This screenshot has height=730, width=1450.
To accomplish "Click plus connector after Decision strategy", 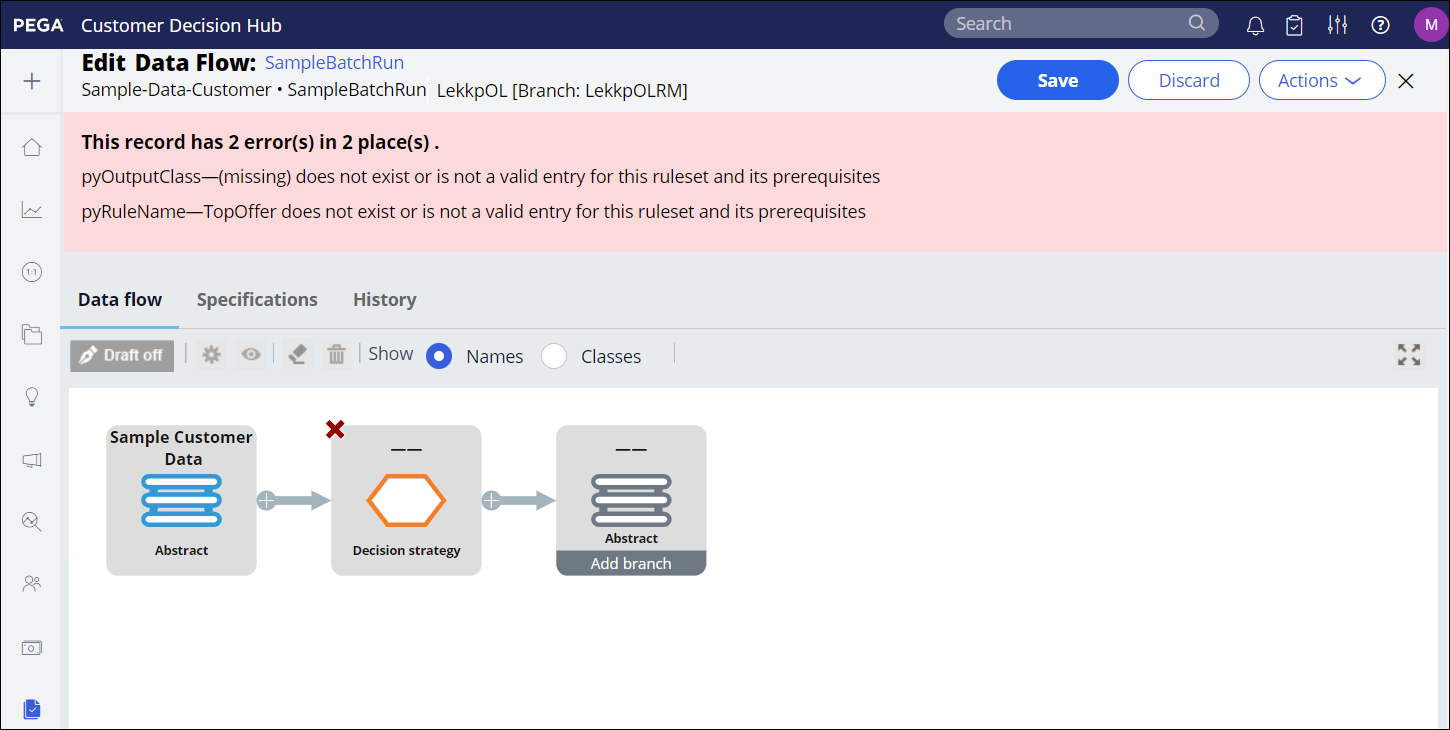I will tap(491, 500).
